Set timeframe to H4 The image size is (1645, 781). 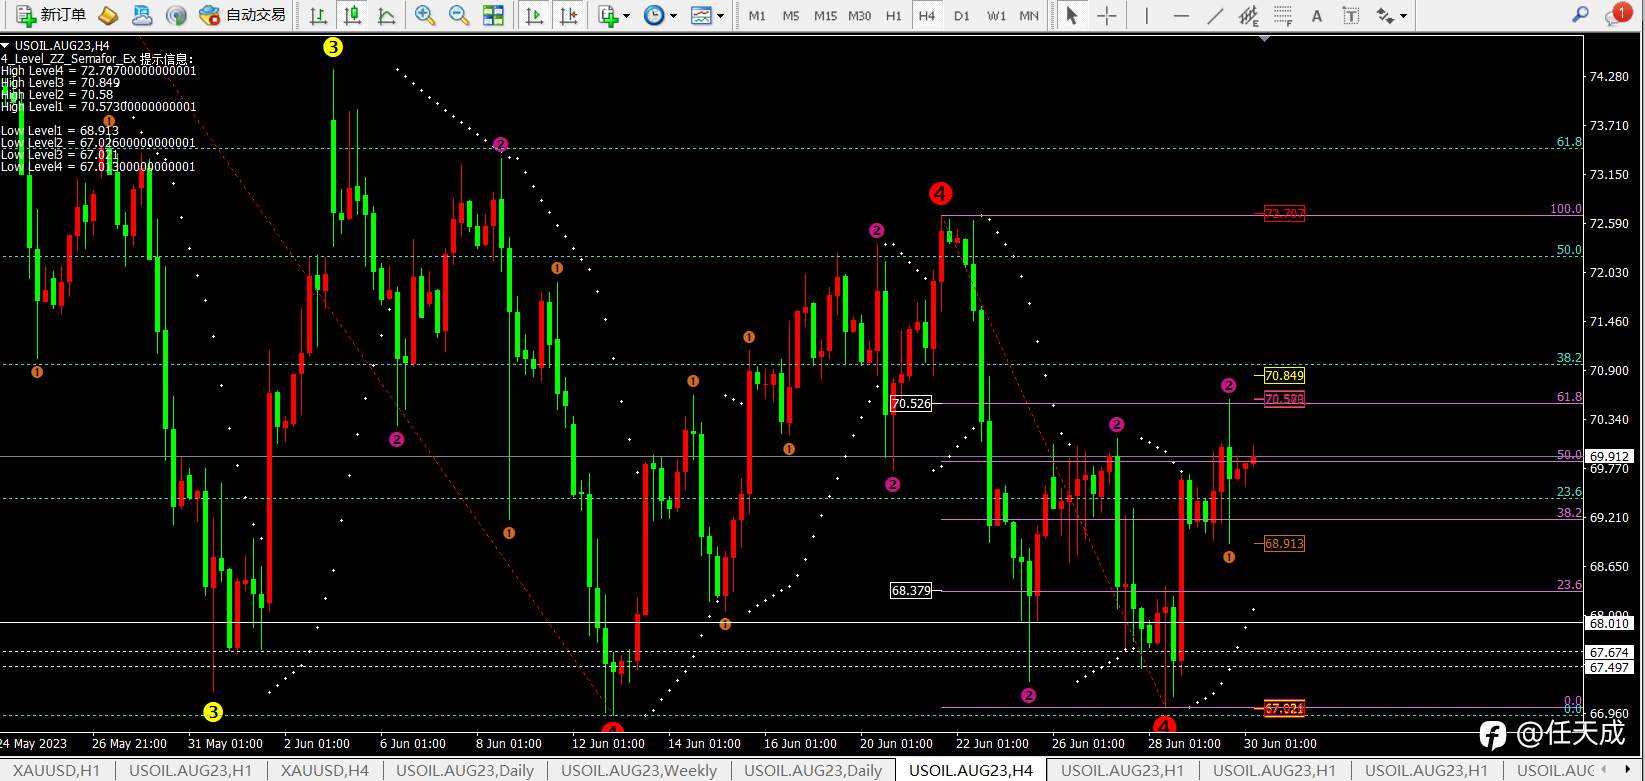927,15
